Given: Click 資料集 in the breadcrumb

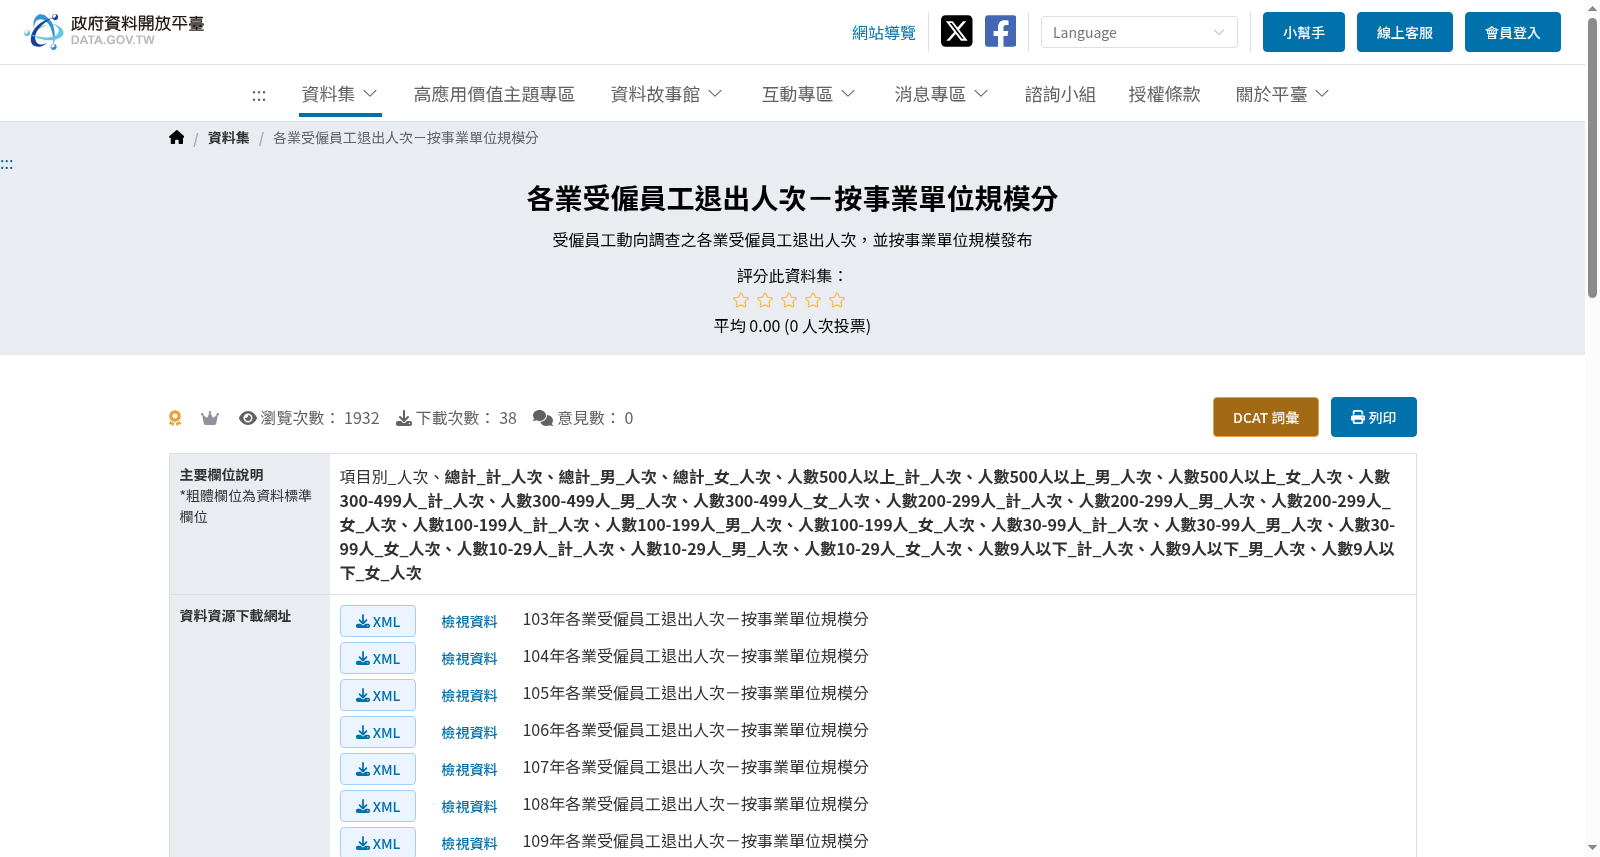Looking at the screenshot, I should [229, 138].
